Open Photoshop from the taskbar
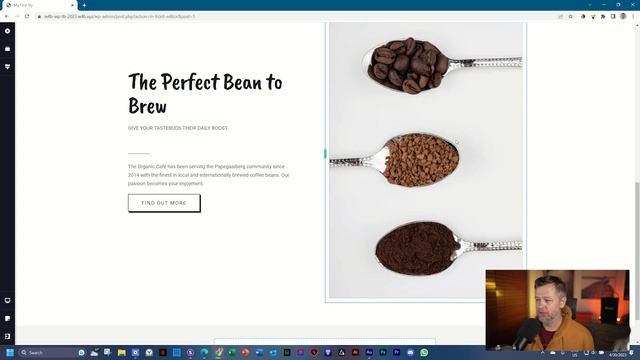 [x=383, y=352]
